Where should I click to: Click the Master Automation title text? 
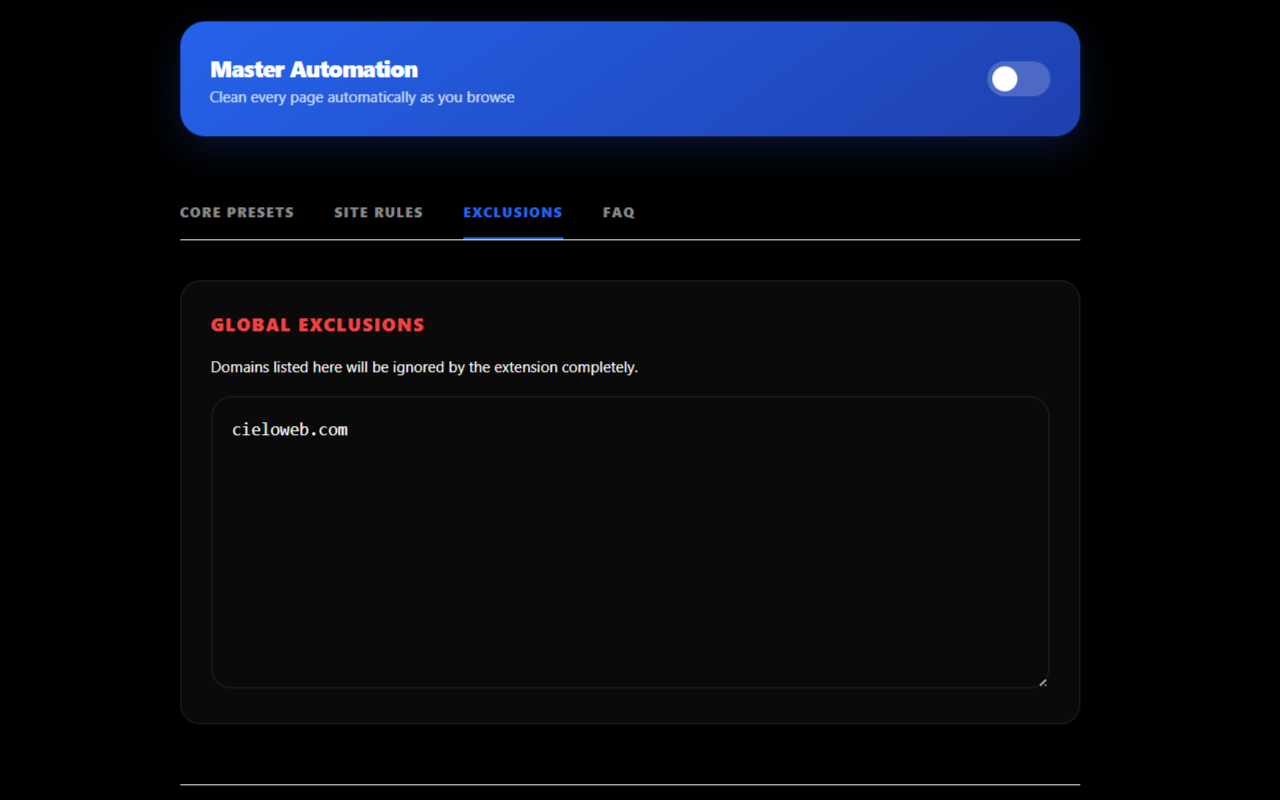point(314,69)
